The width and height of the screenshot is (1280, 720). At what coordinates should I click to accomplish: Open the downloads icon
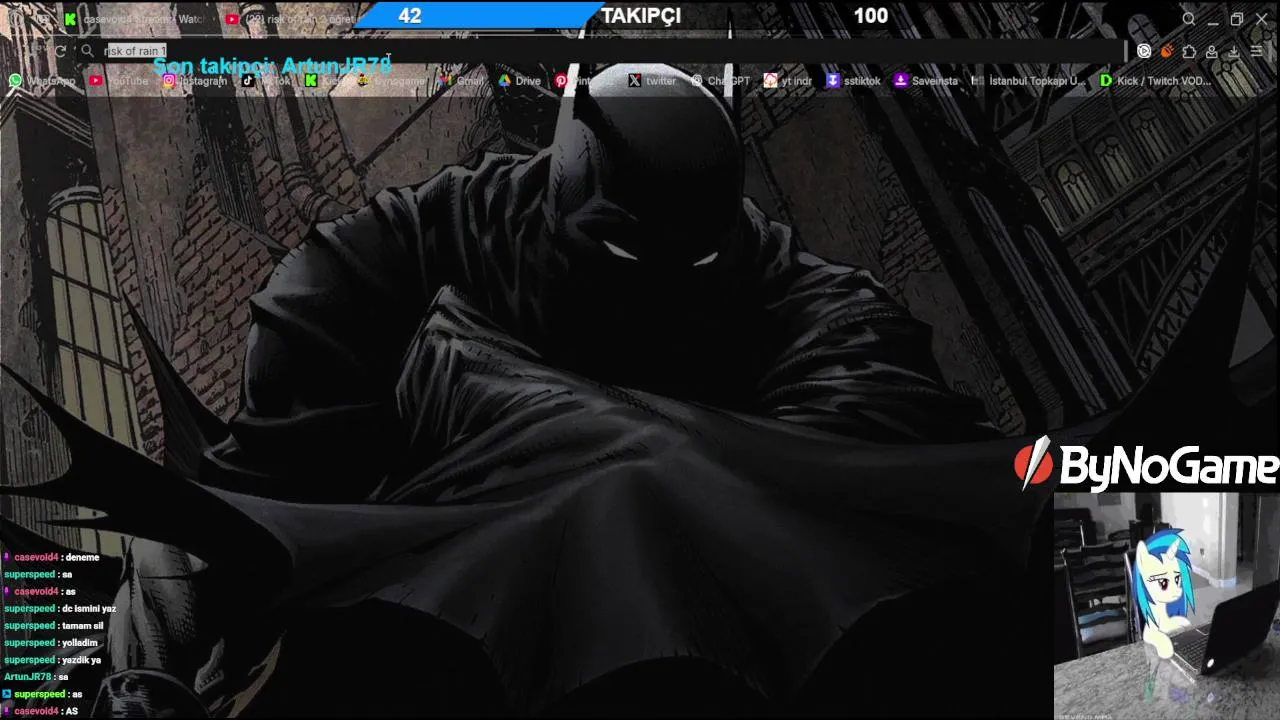tap(1234, 51)
